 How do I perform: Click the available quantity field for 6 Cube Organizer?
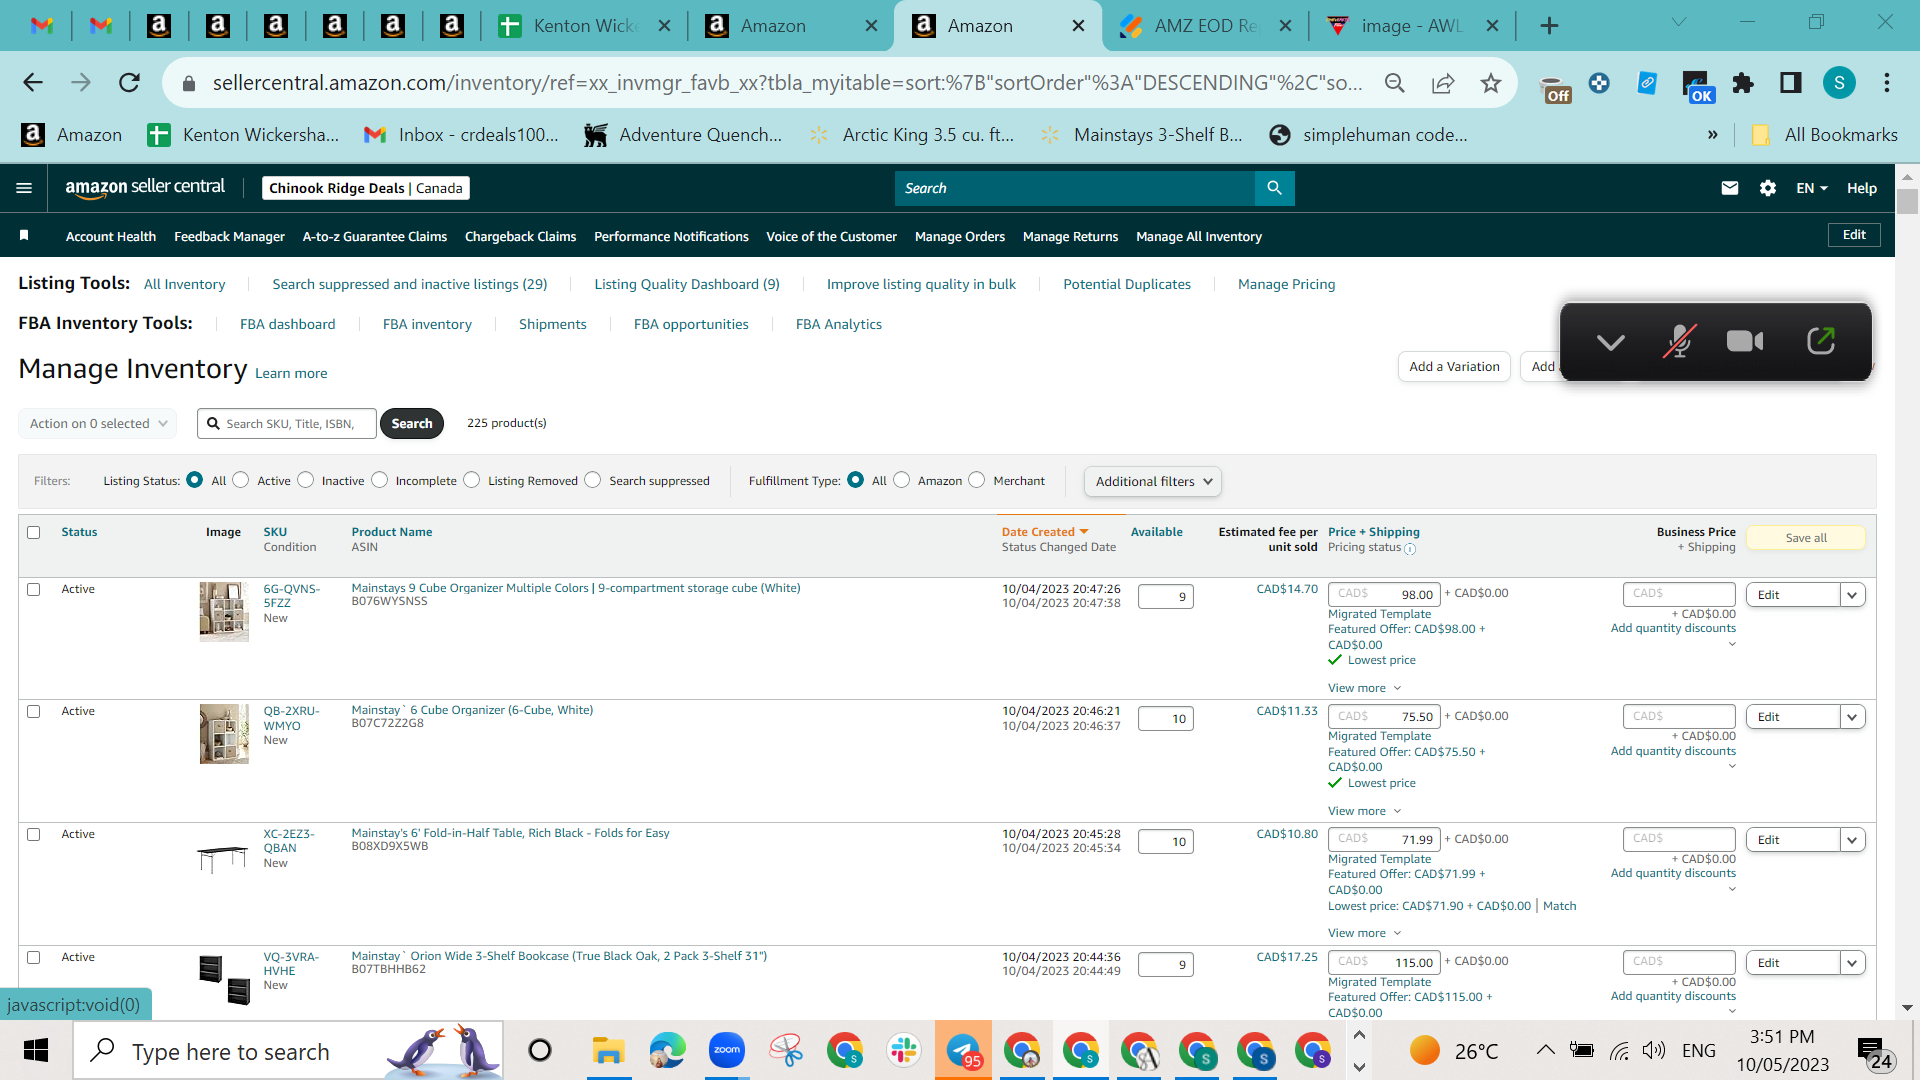(x=1166, y=719)
